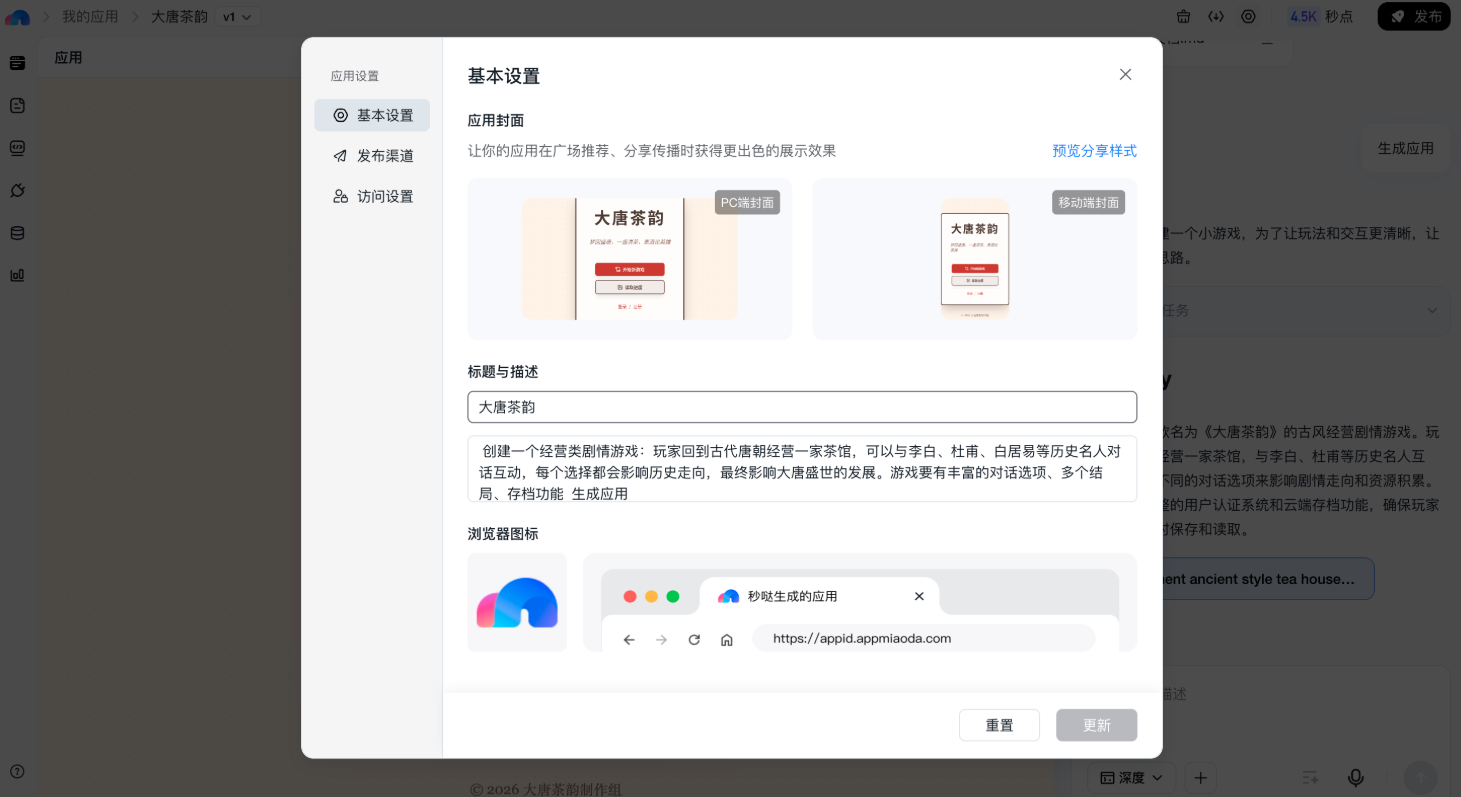1461x797 pixels.
Task: Click the microphone icon in chat input
Action: (x=1356, y=777)
